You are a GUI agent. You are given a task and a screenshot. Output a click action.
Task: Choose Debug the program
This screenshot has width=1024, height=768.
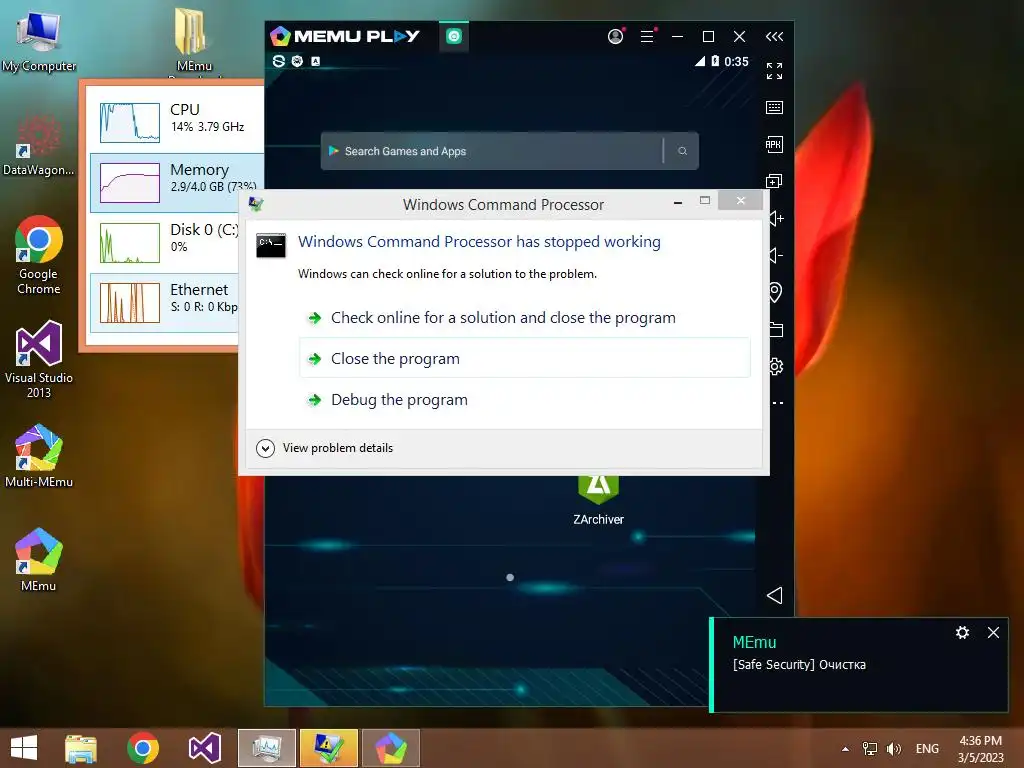(524, 399)
